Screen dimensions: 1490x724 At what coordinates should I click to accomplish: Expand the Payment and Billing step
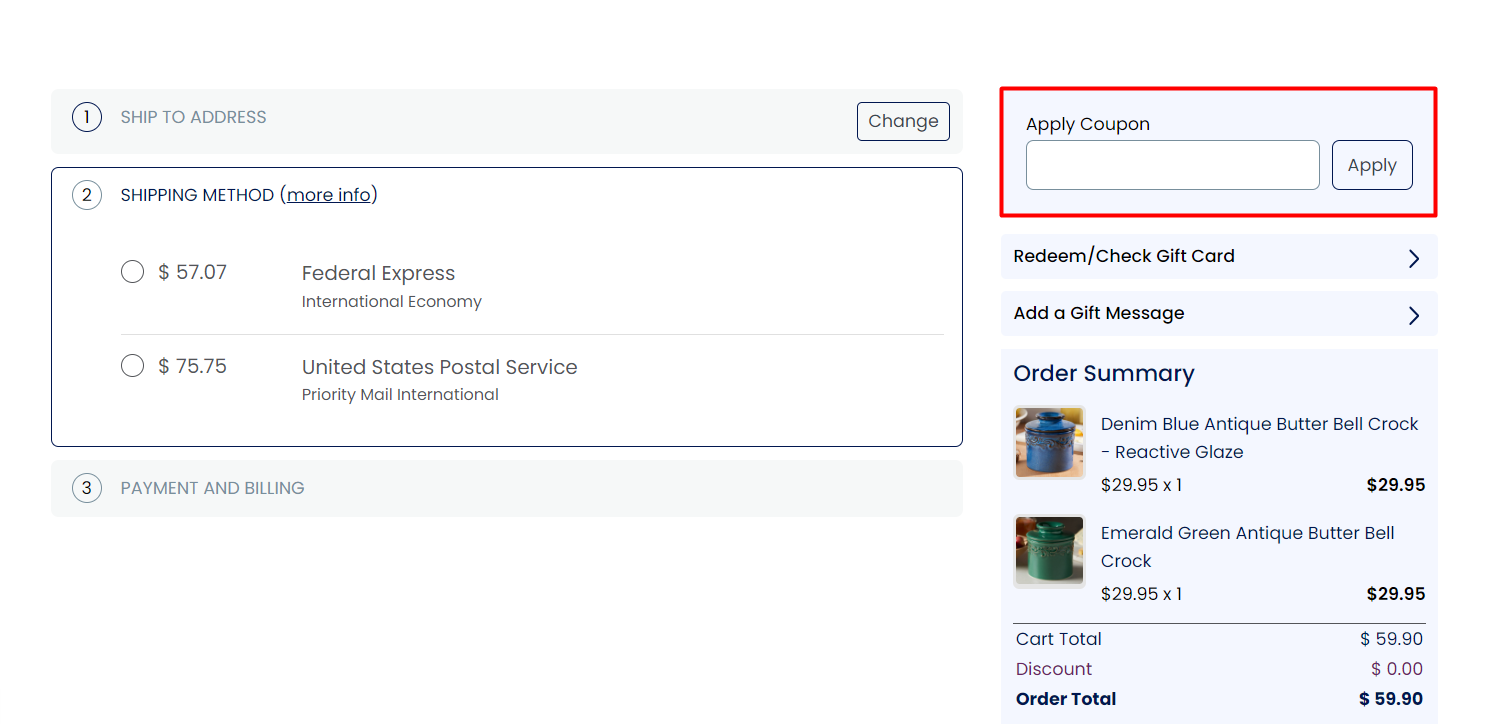(507, 488)
